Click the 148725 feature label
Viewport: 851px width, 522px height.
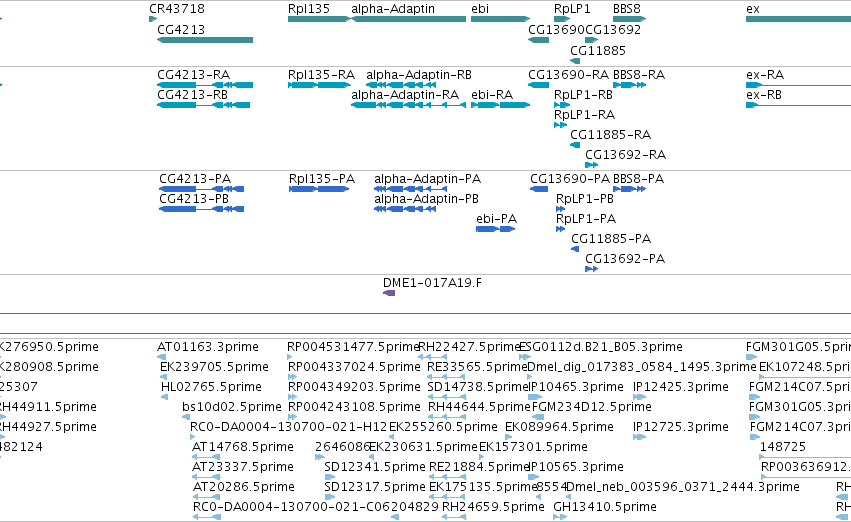click(782, 447)
